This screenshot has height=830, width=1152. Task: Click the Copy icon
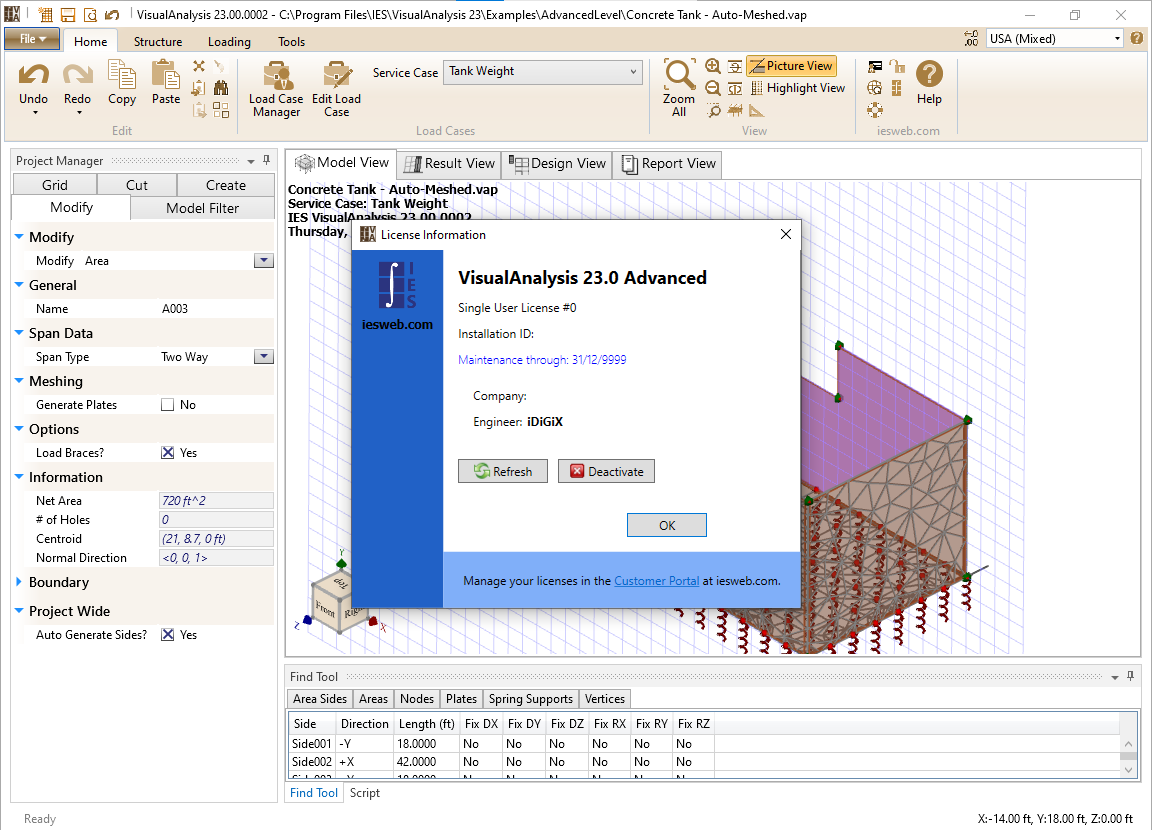[121, 75]
